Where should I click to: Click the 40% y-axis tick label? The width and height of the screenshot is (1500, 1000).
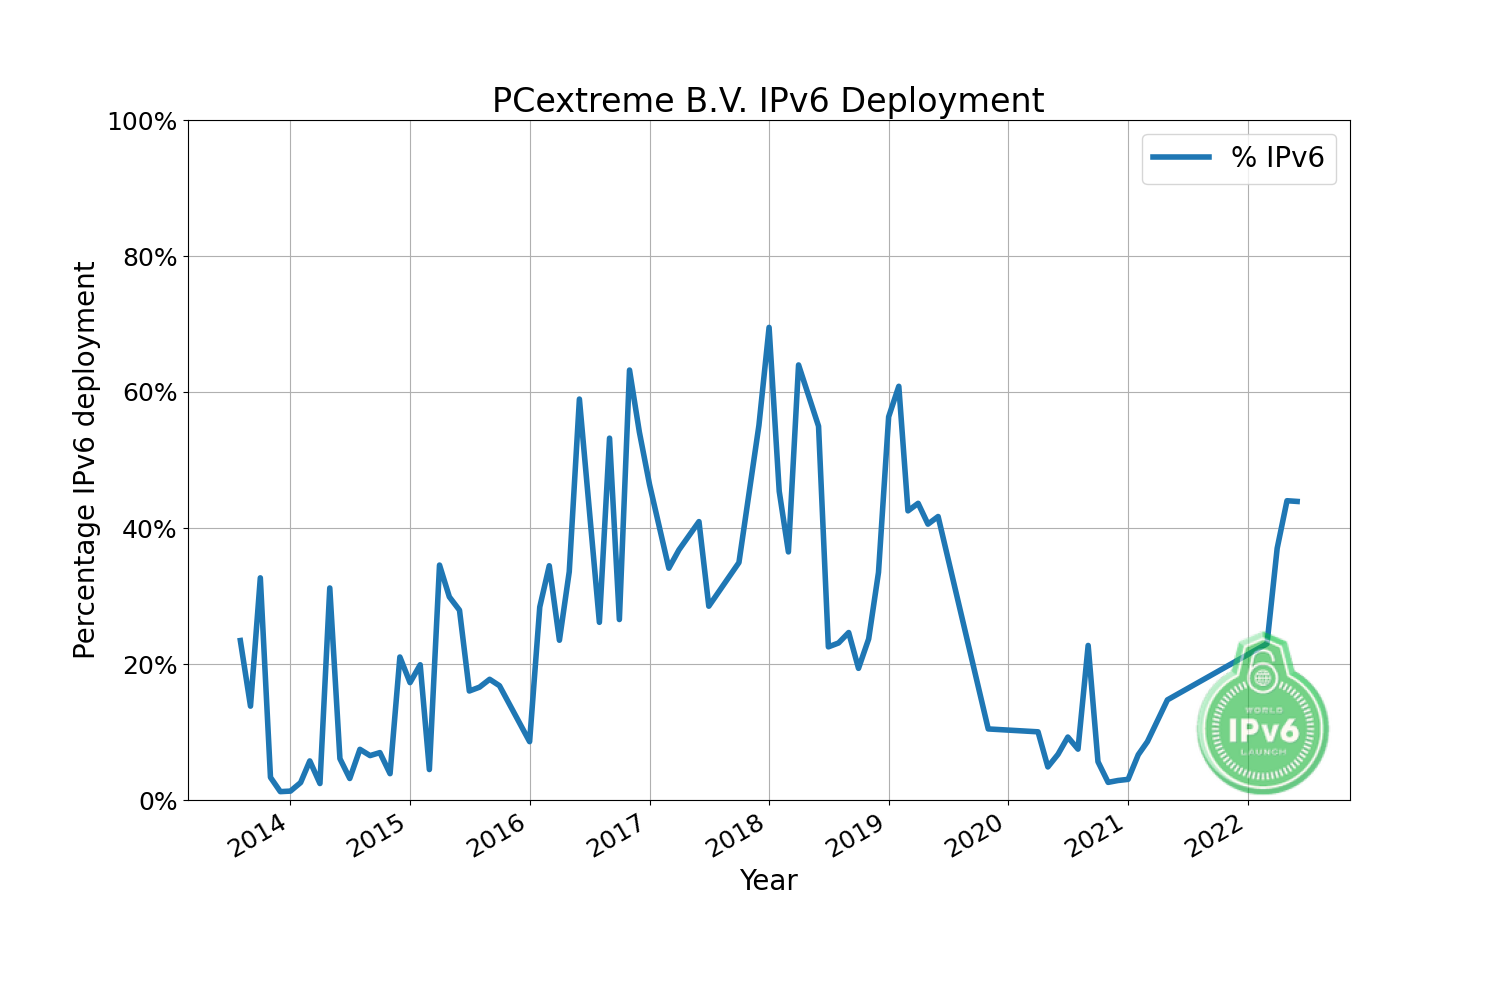click(x=148, y=529)
